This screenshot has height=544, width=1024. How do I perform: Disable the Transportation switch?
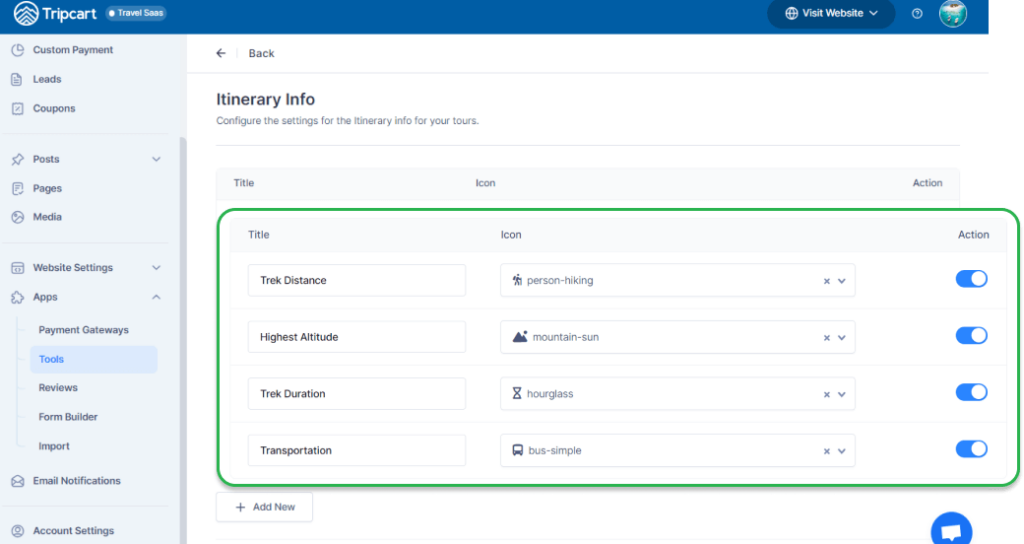coord(972,449)
